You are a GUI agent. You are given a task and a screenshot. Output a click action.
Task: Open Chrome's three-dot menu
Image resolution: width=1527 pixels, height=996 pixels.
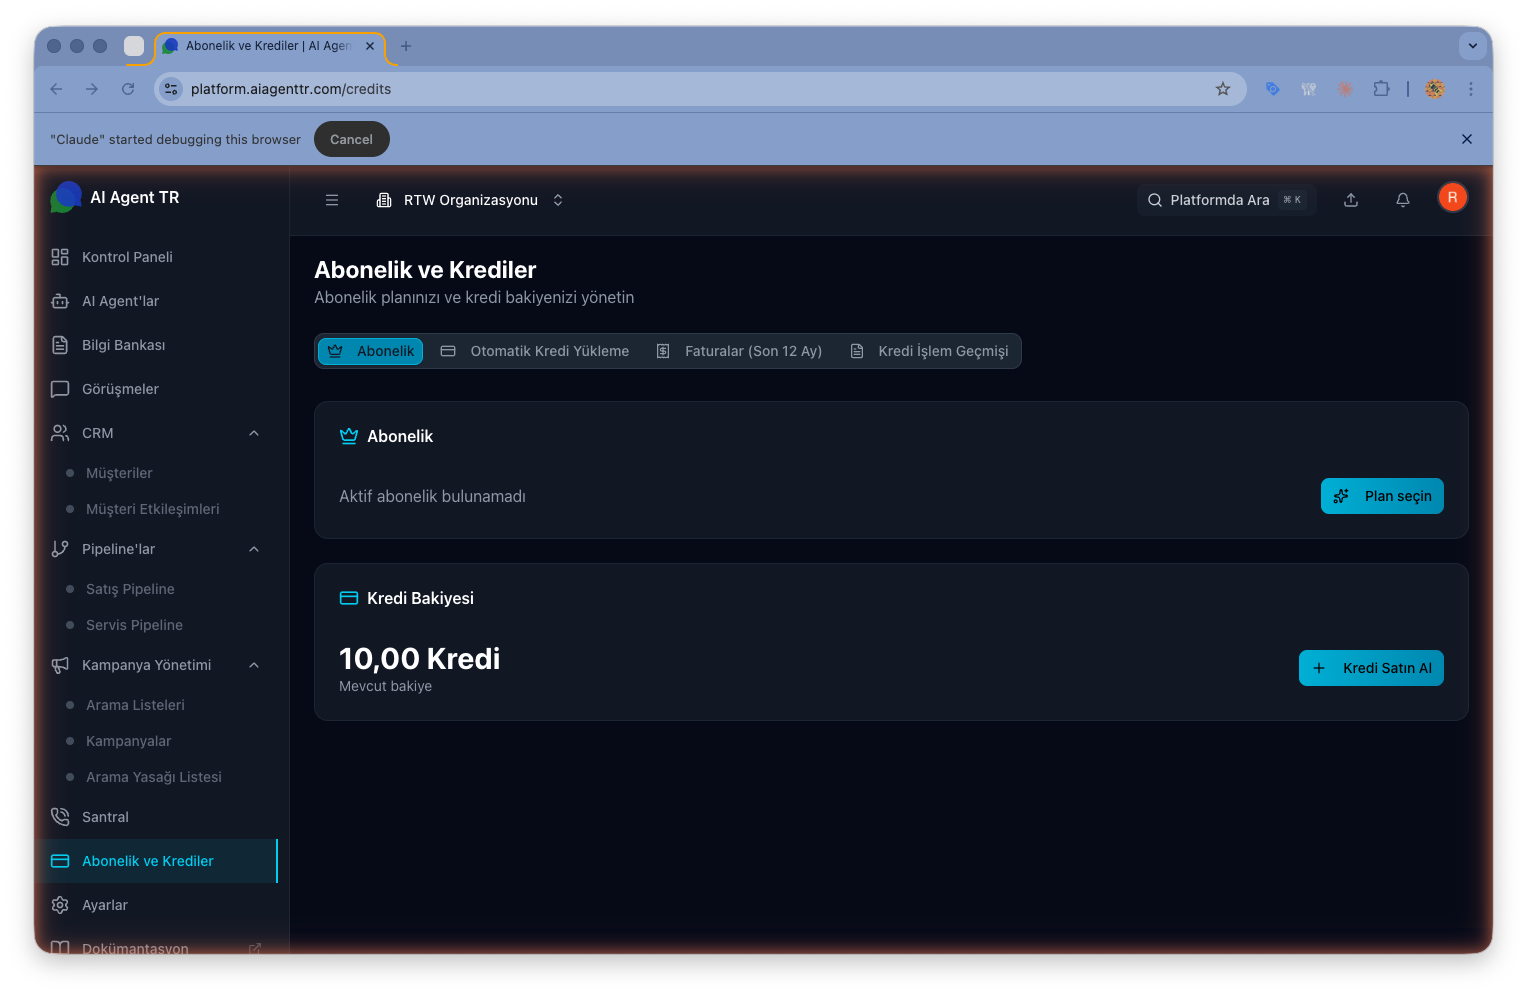[1471, 89]
